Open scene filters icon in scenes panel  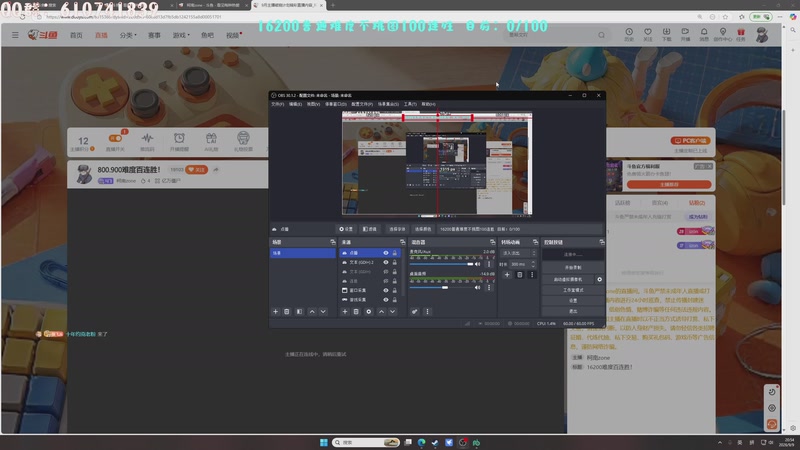click(x=299, y=311)
